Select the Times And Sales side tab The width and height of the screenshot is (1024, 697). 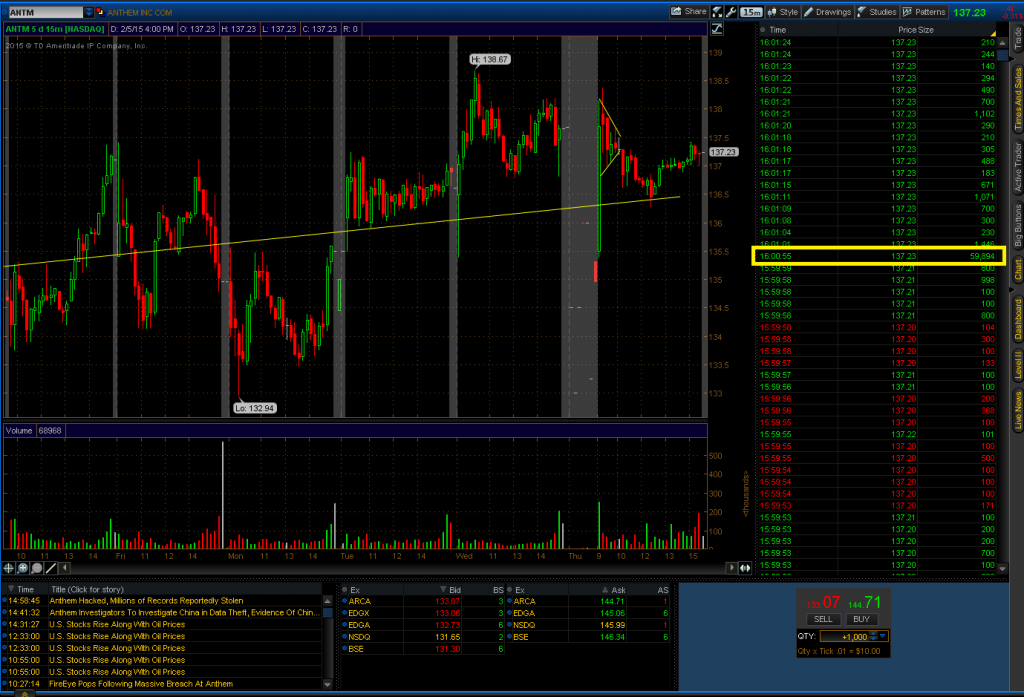[x=1017, y=99]
